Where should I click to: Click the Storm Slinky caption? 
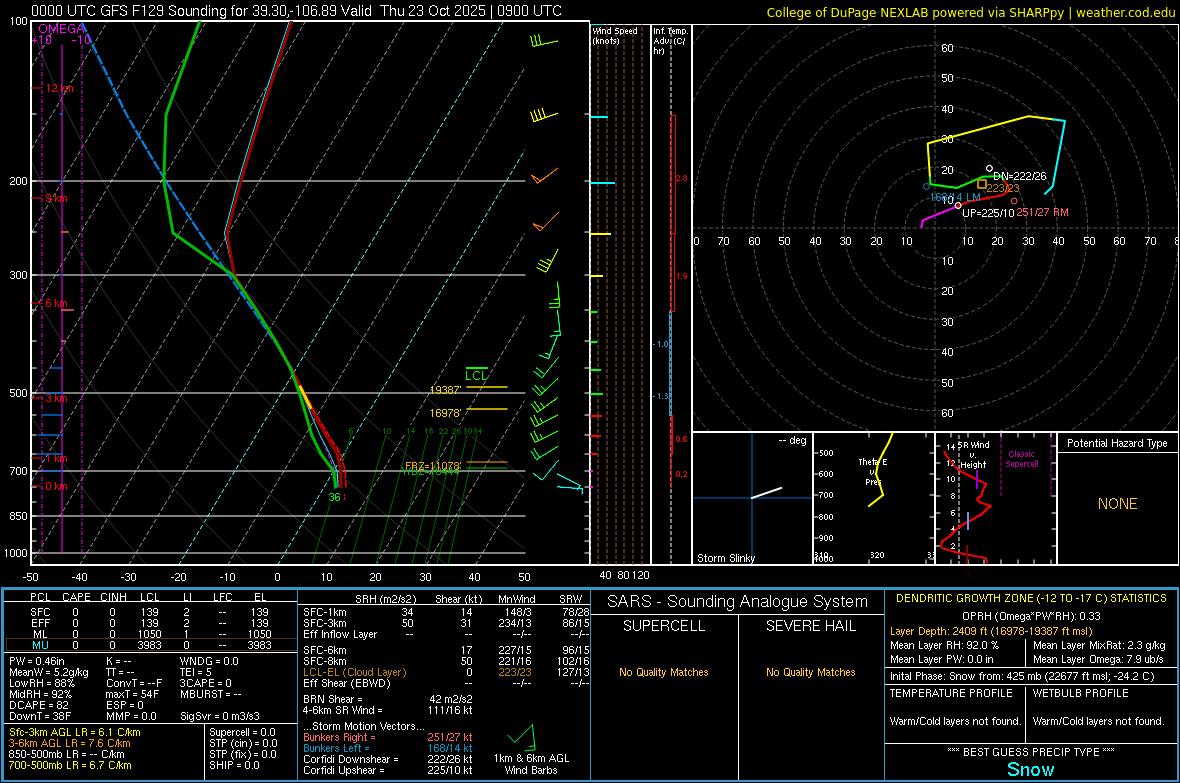(725, 558)
